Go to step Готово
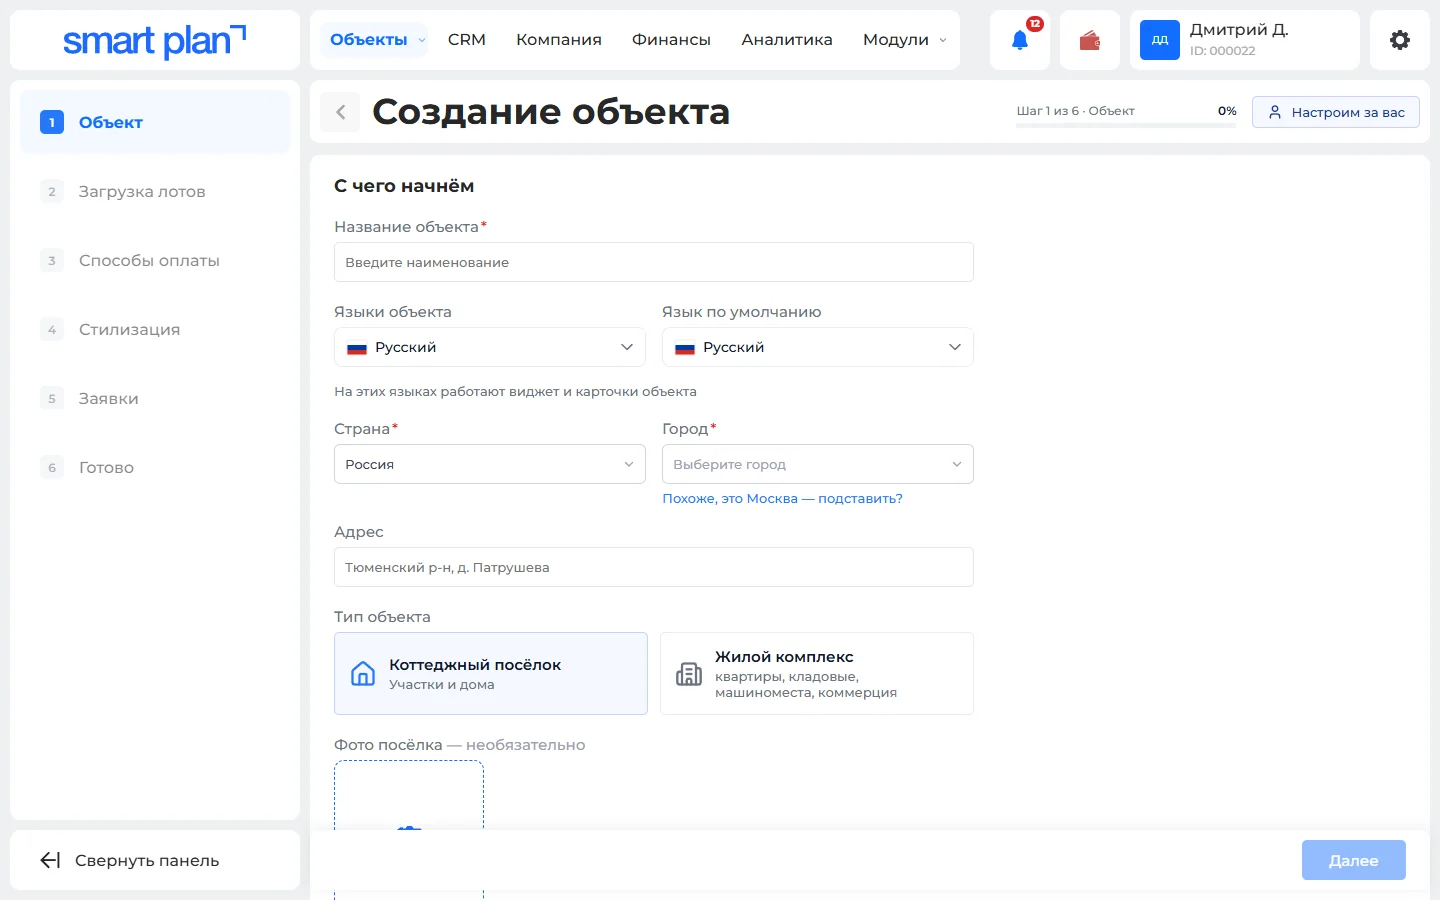This screenshot has height=900, width=1440. coord(155,467)
